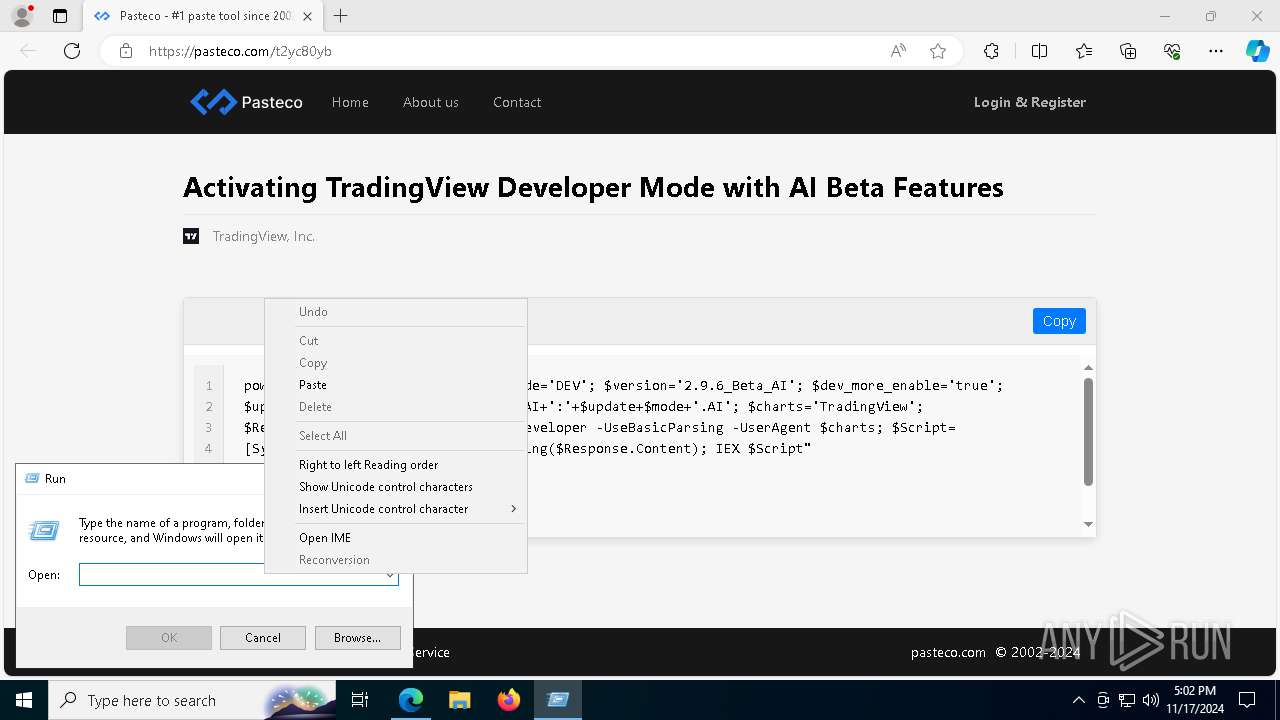
Task: Select Open IME in context menu
Action: (x=395, y=538)
